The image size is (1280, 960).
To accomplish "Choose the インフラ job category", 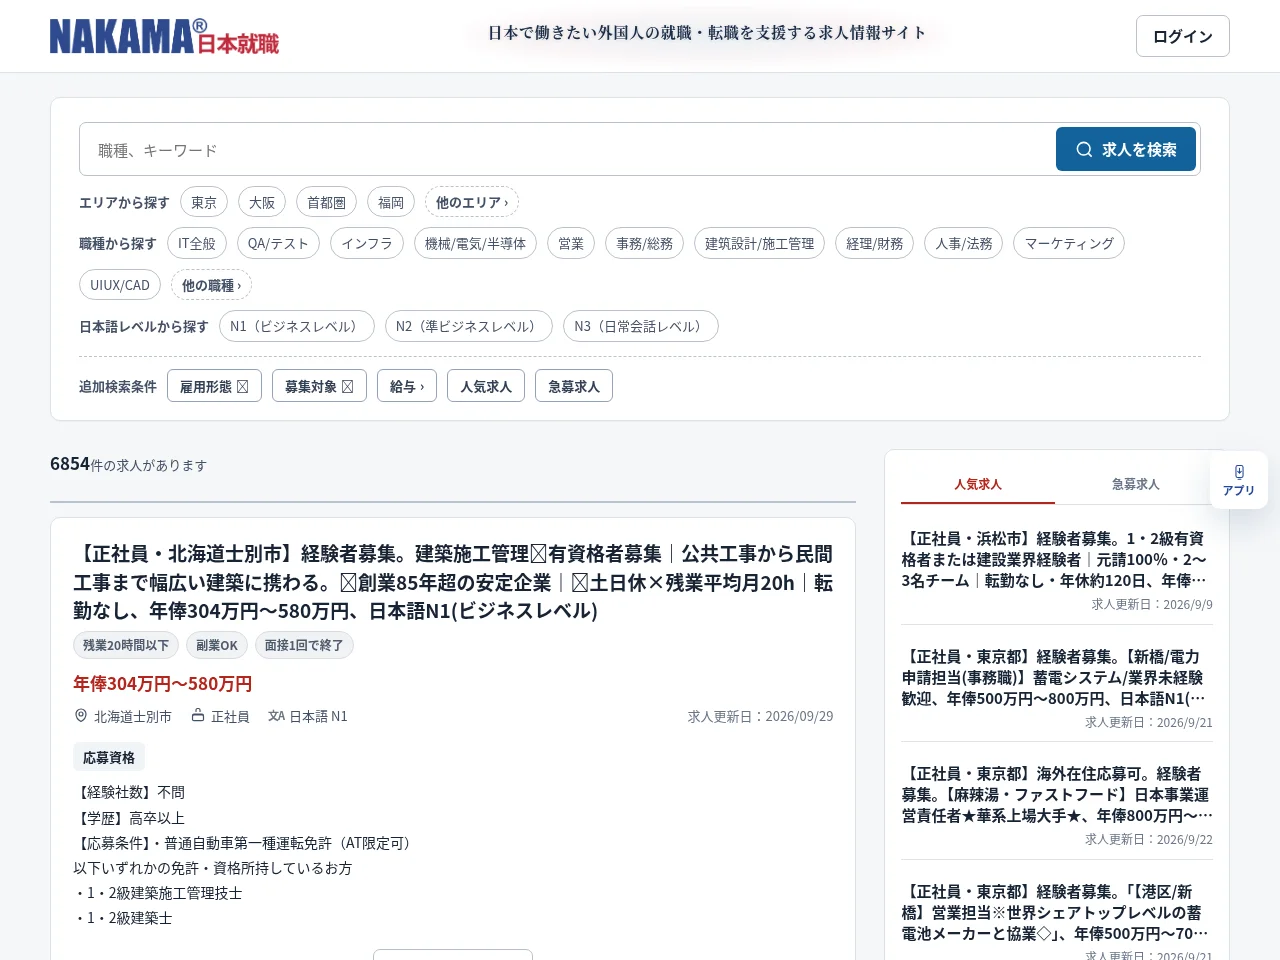I will 367,243.
